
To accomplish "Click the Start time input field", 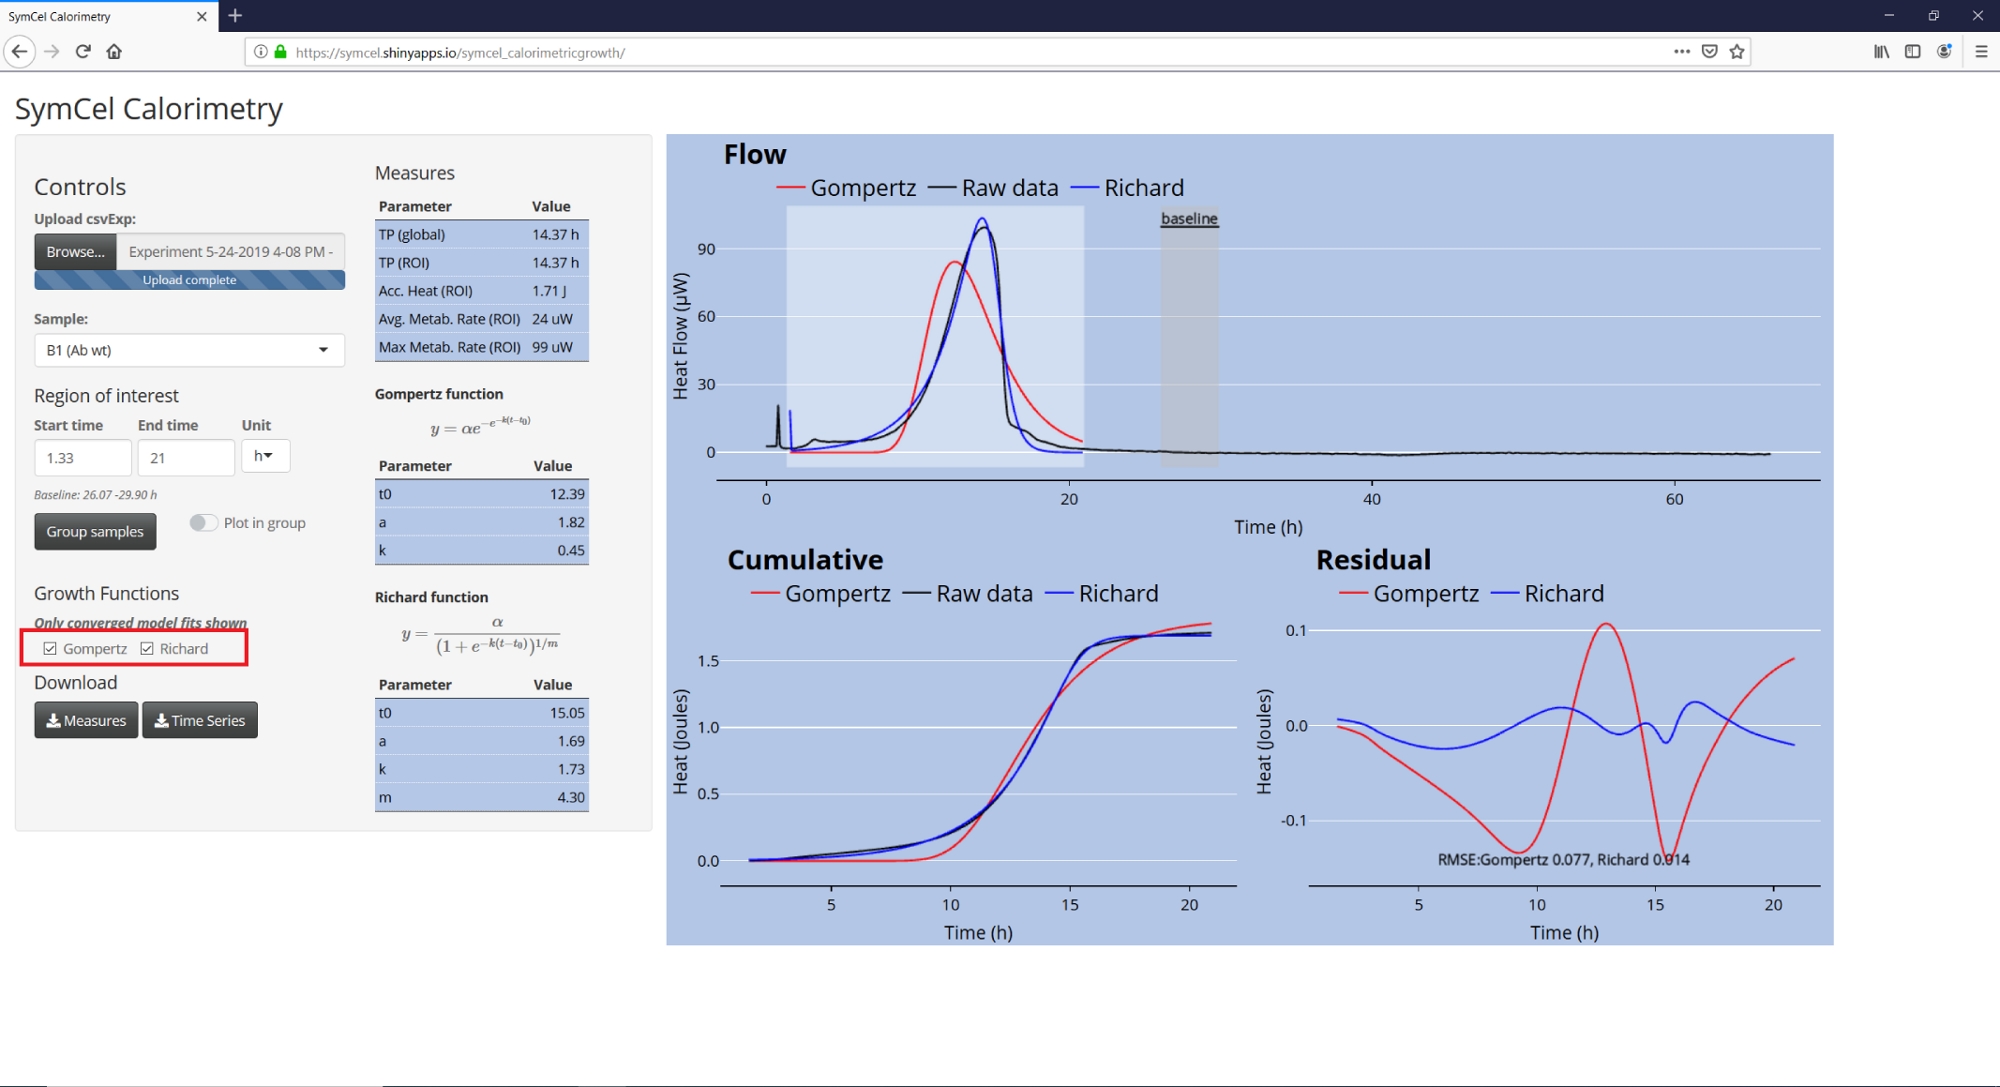I will coord(82,458).
